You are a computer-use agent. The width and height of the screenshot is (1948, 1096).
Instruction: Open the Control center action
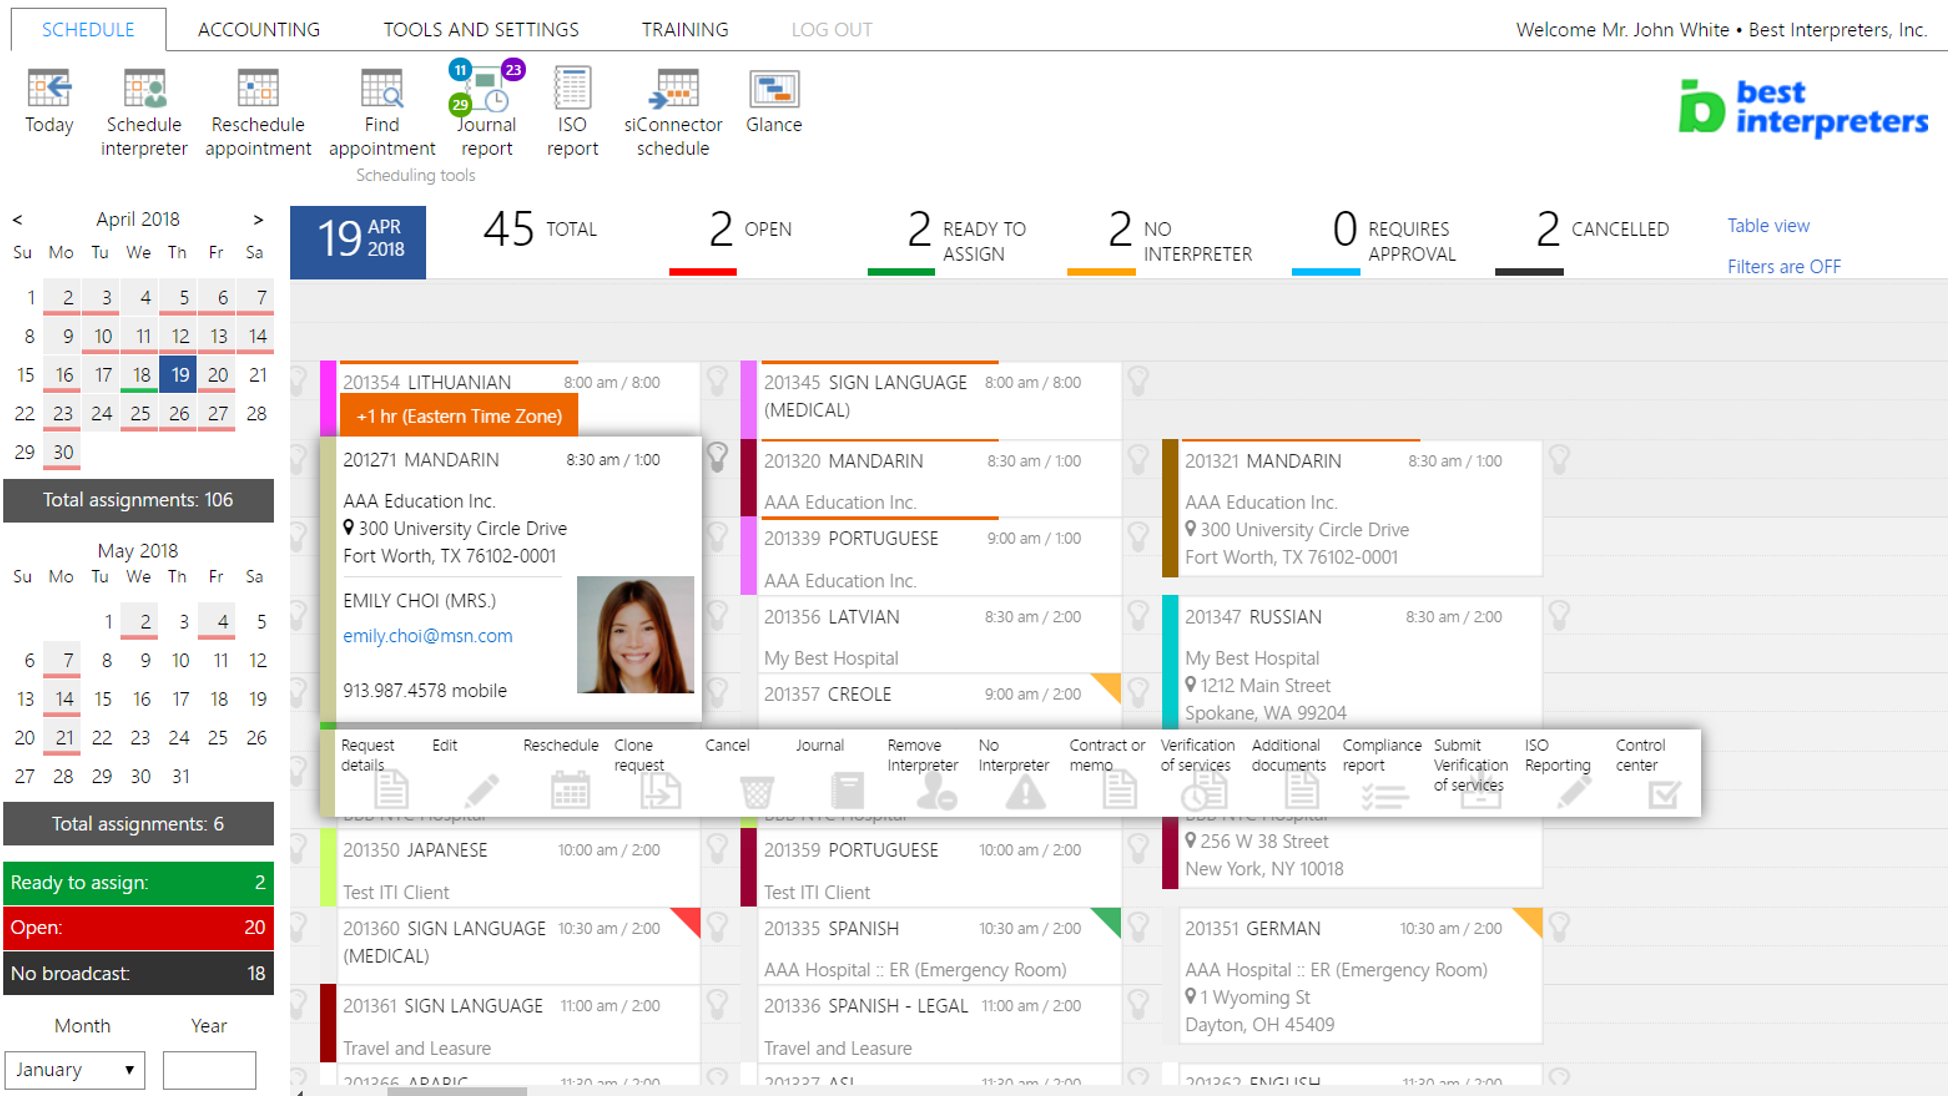[x=1640, y=770]
